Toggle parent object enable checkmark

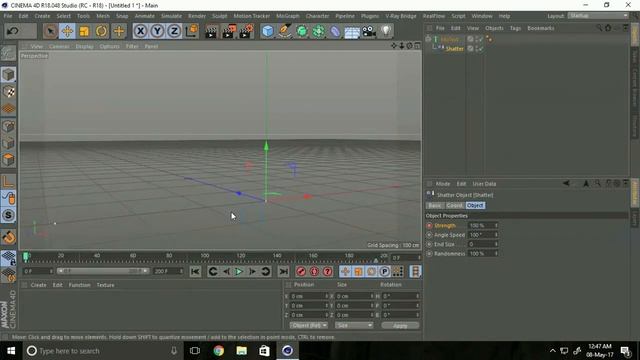pyautogui.click(x=480, y=39)
